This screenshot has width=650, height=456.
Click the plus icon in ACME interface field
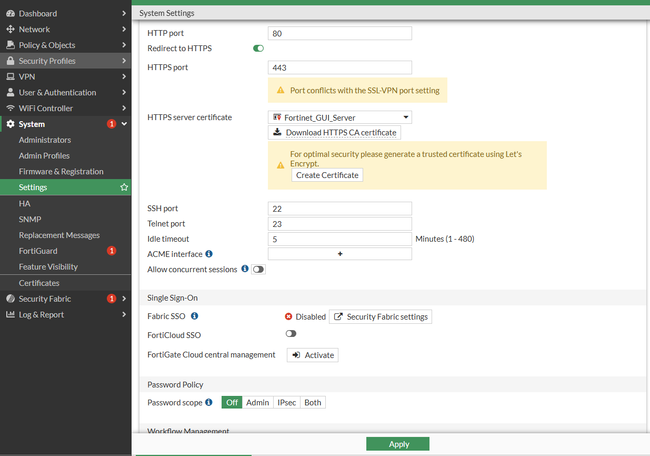click(x=340, y=254)
